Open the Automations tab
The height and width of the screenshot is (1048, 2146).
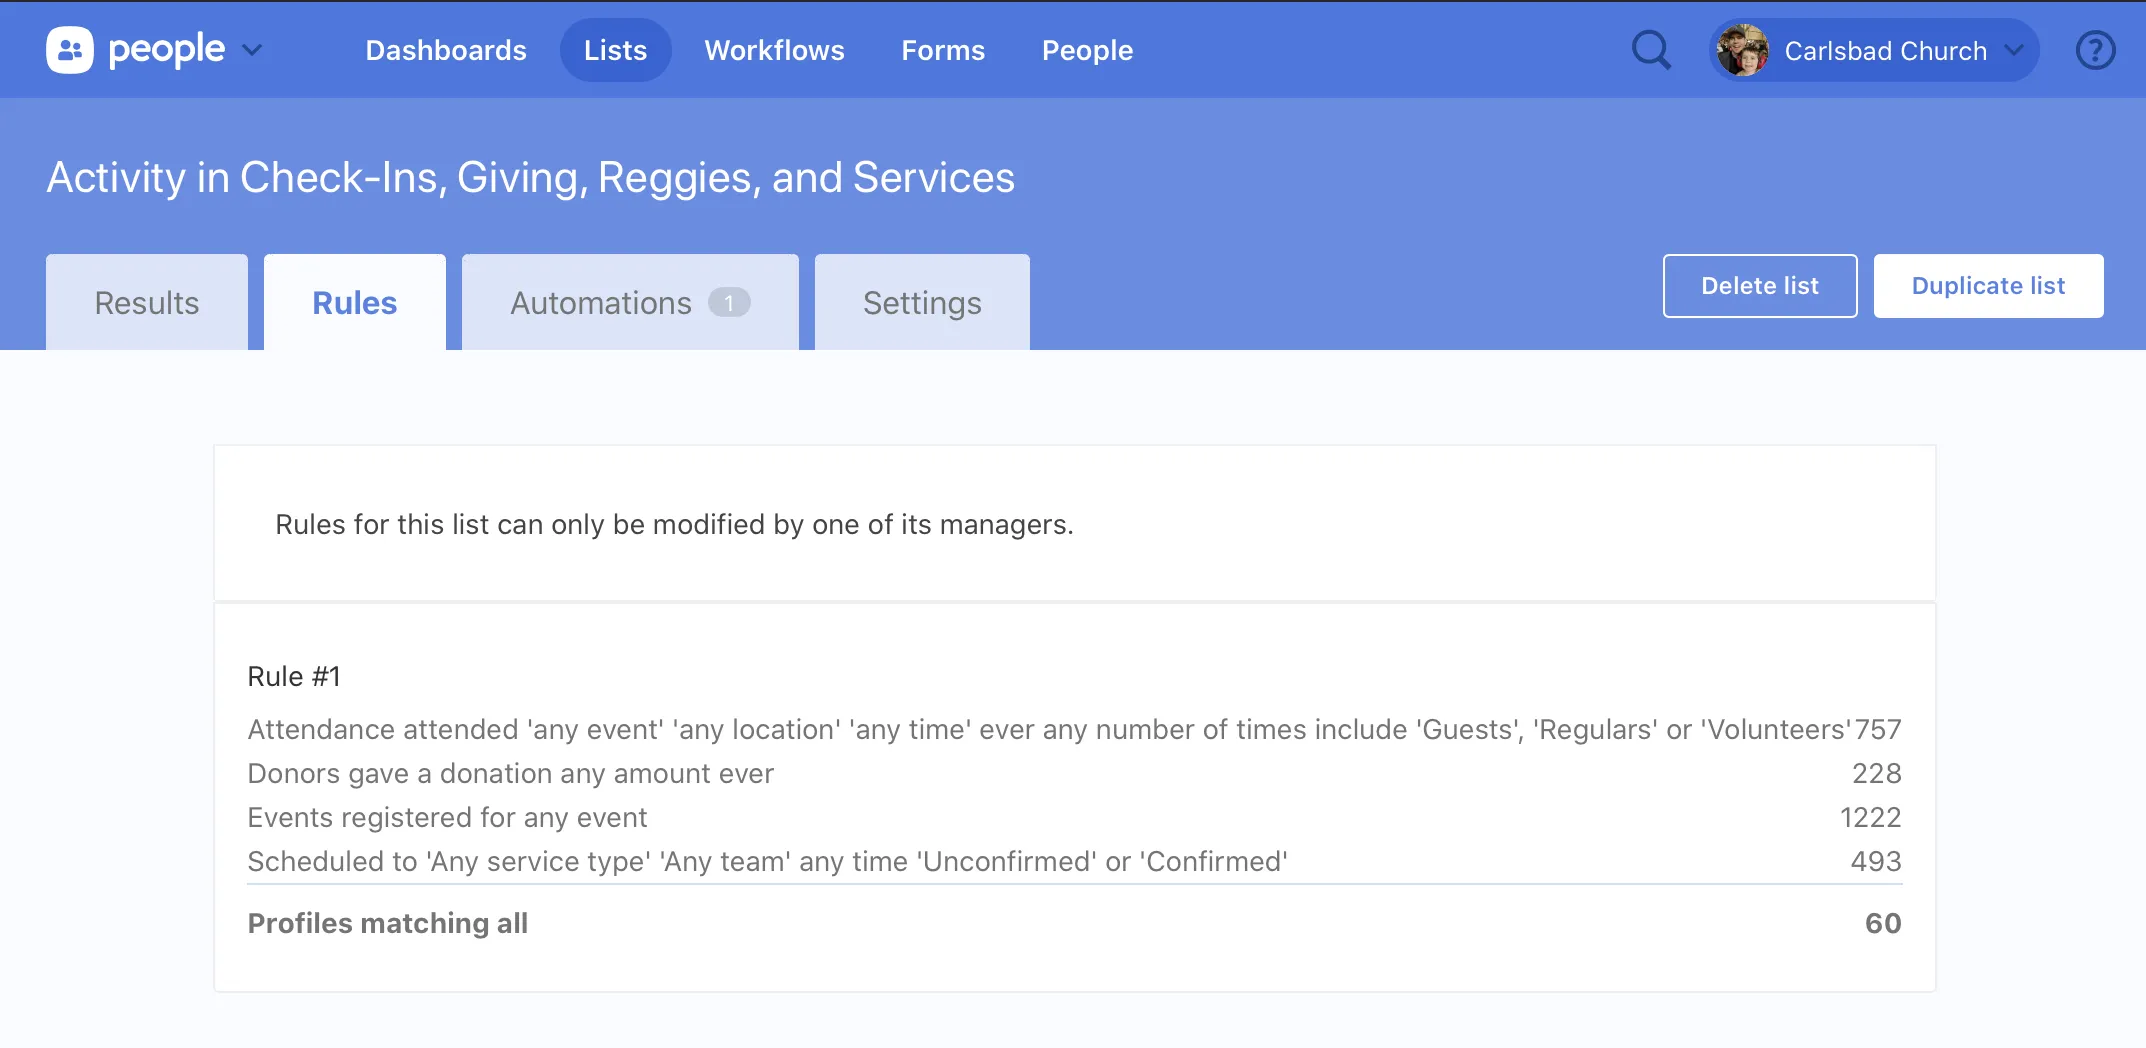tap(600, 303)
